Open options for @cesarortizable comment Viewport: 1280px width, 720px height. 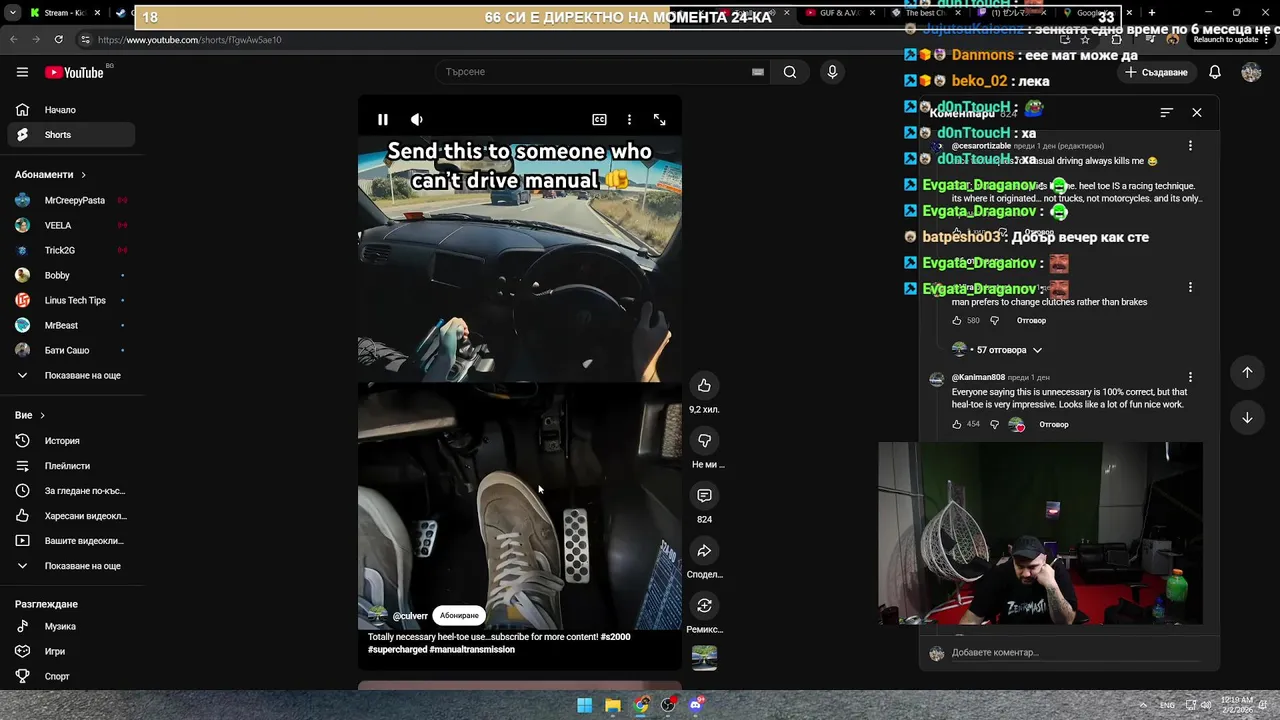[x=1190, y=146]
